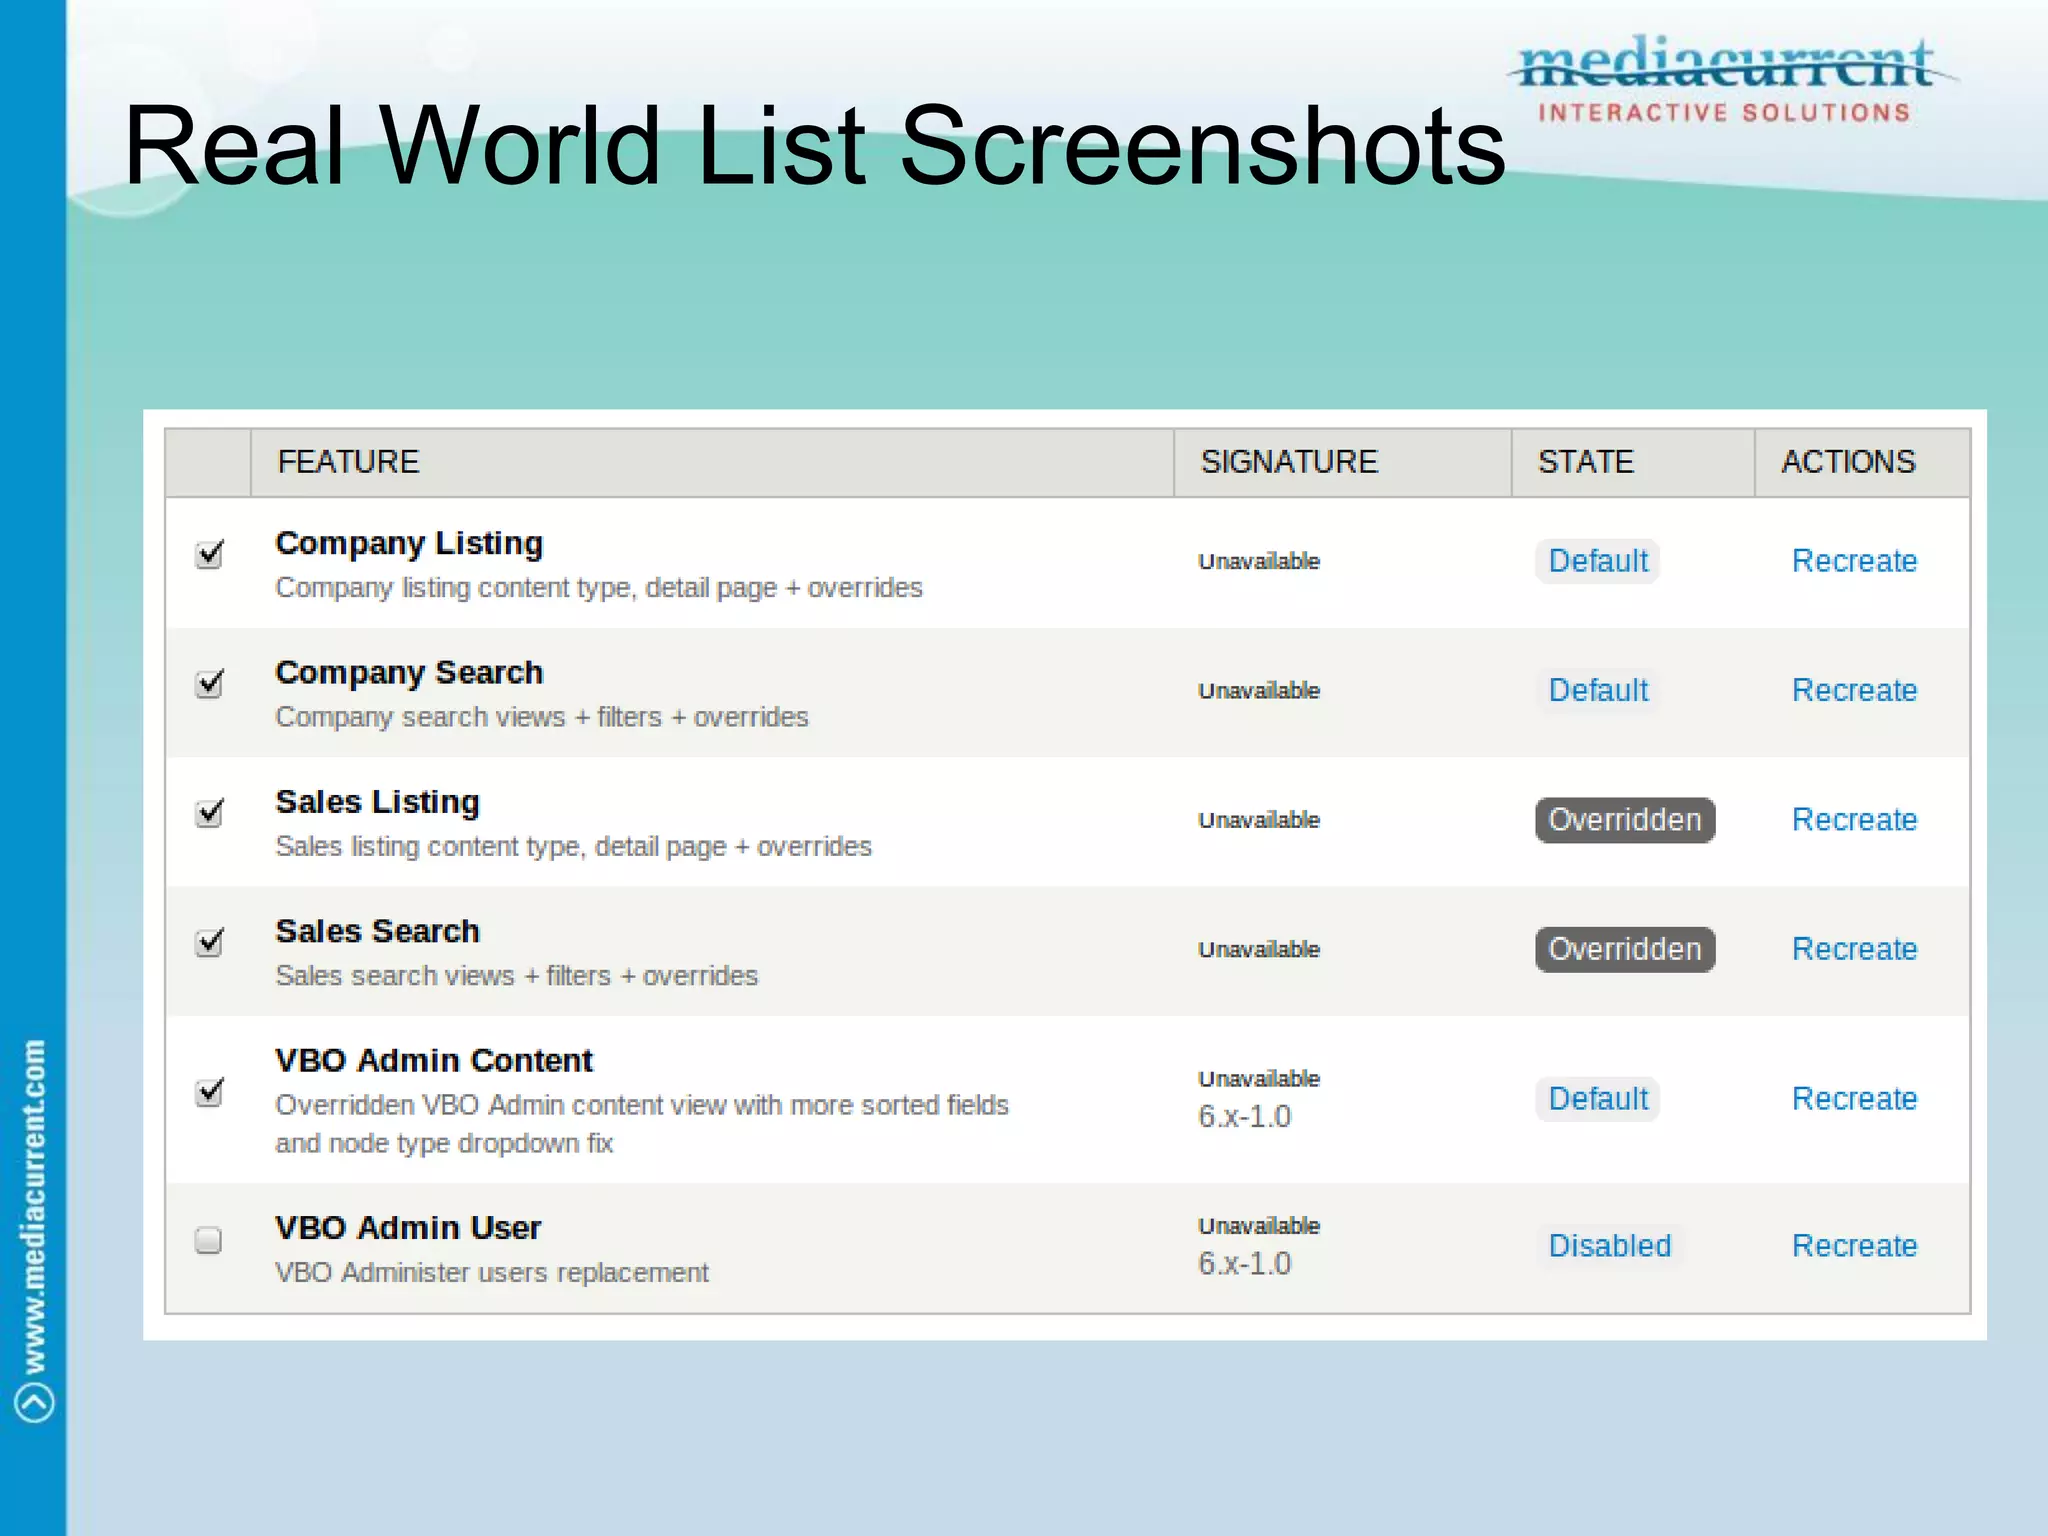Click the Company Listing description text
The height and width of the screenshot is (1536, 2048).
[x=599, y=588]
